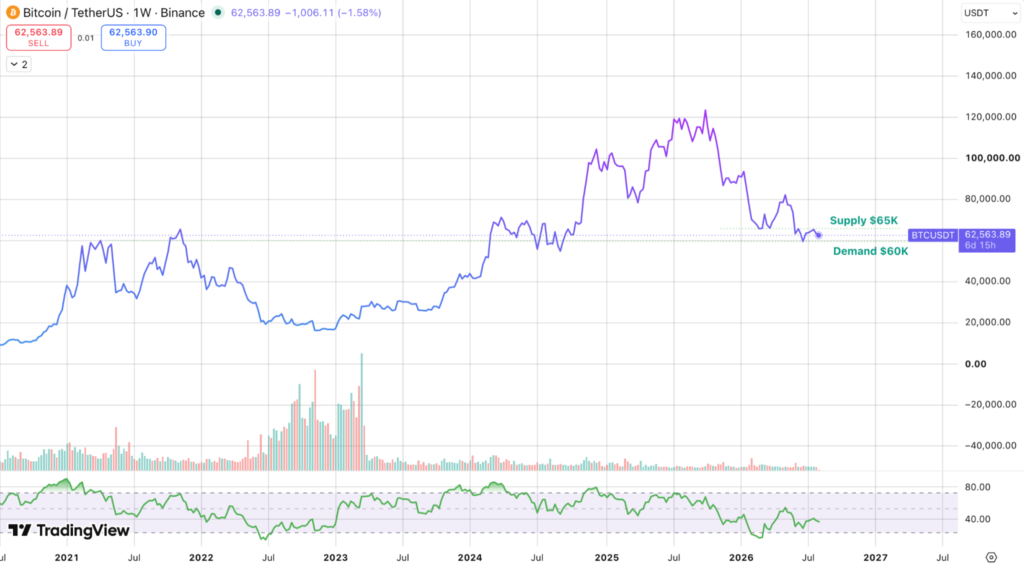Click the 2022 label on time axis
The height and width of the screenshot is (567, 1024).
tap(201, 557)
